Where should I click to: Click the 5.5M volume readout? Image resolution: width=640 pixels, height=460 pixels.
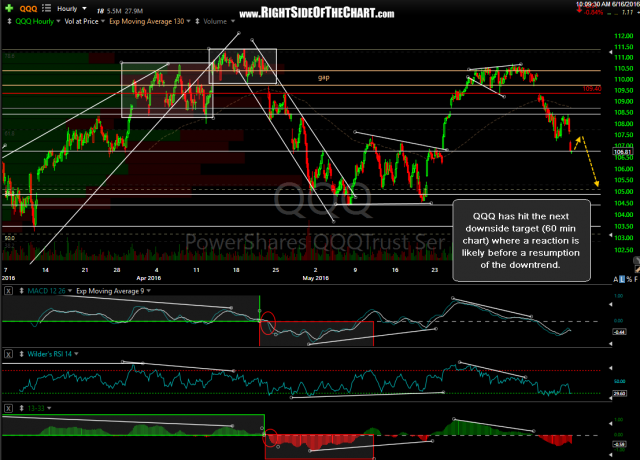coord(114,11)
